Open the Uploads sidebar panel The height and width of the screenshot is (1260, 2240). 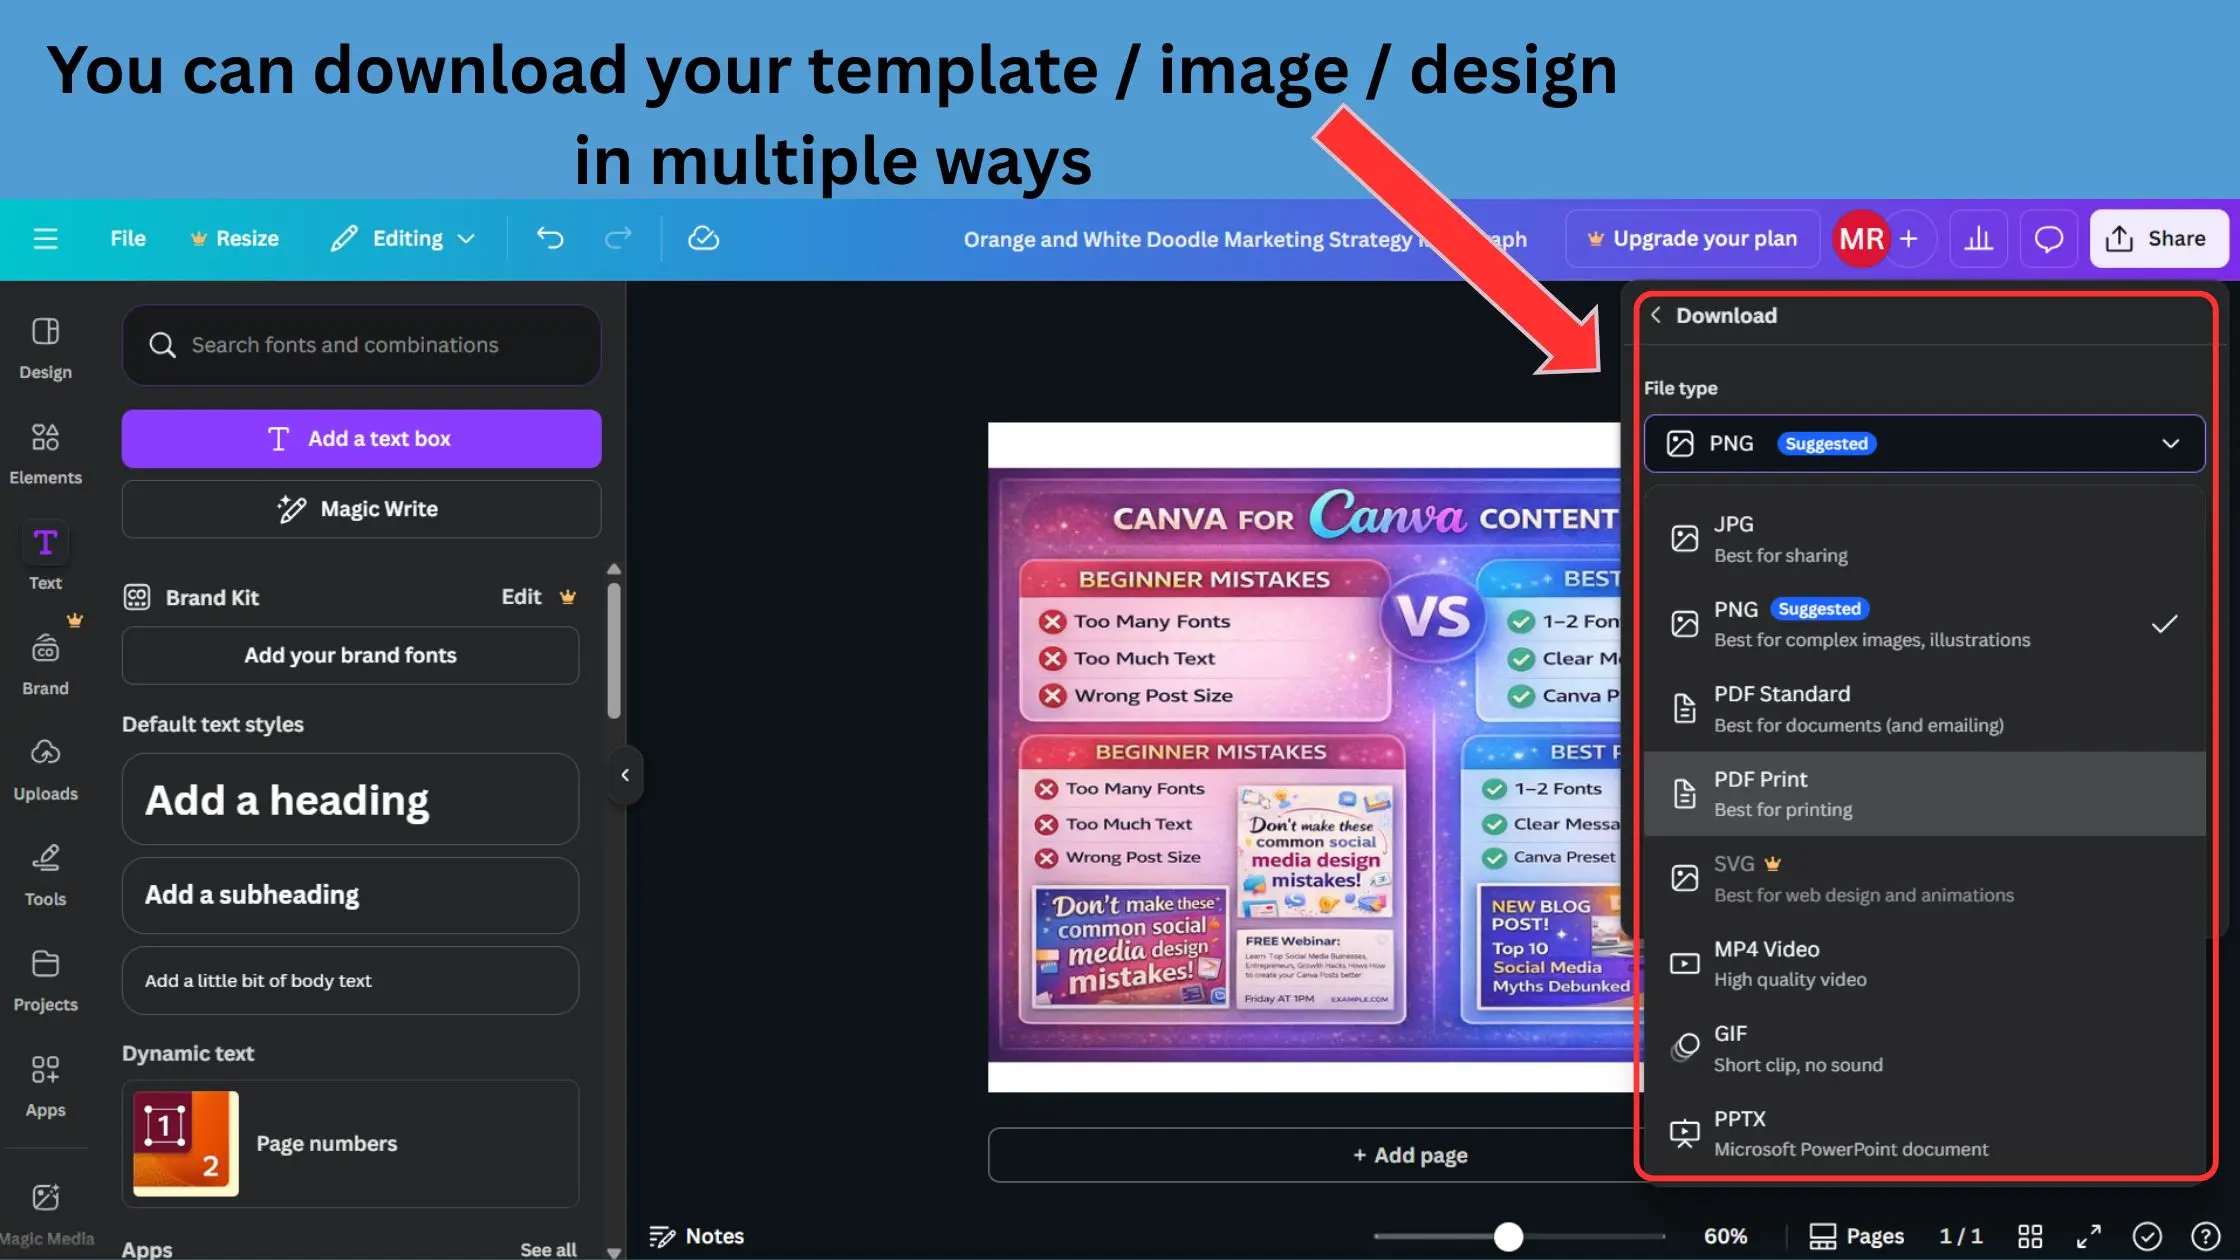(45, 770)
